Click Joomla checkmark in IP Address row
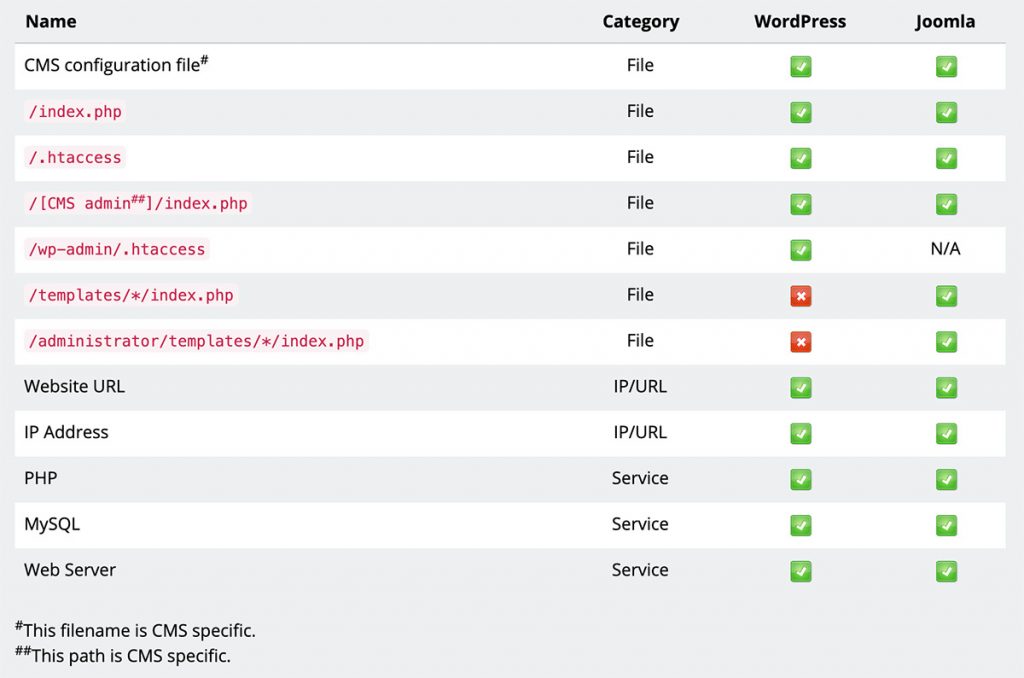 (x=946, y=433)
